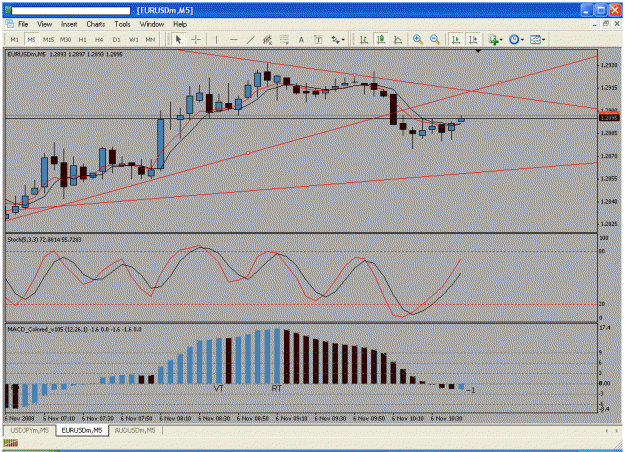Open the indicators list dropdown
This screenshot has height=452, width=625.
pyautogui.click(x=495, y=39)
